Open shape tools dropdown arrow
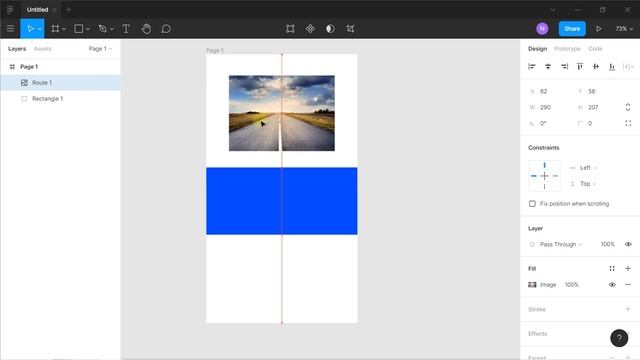 point(88,29)
